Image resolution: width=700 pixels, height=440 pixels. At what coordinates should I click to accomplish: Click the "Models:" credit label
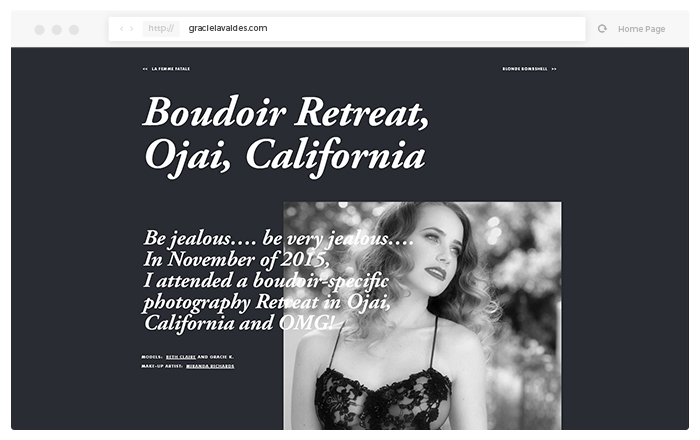click(152, 357)
